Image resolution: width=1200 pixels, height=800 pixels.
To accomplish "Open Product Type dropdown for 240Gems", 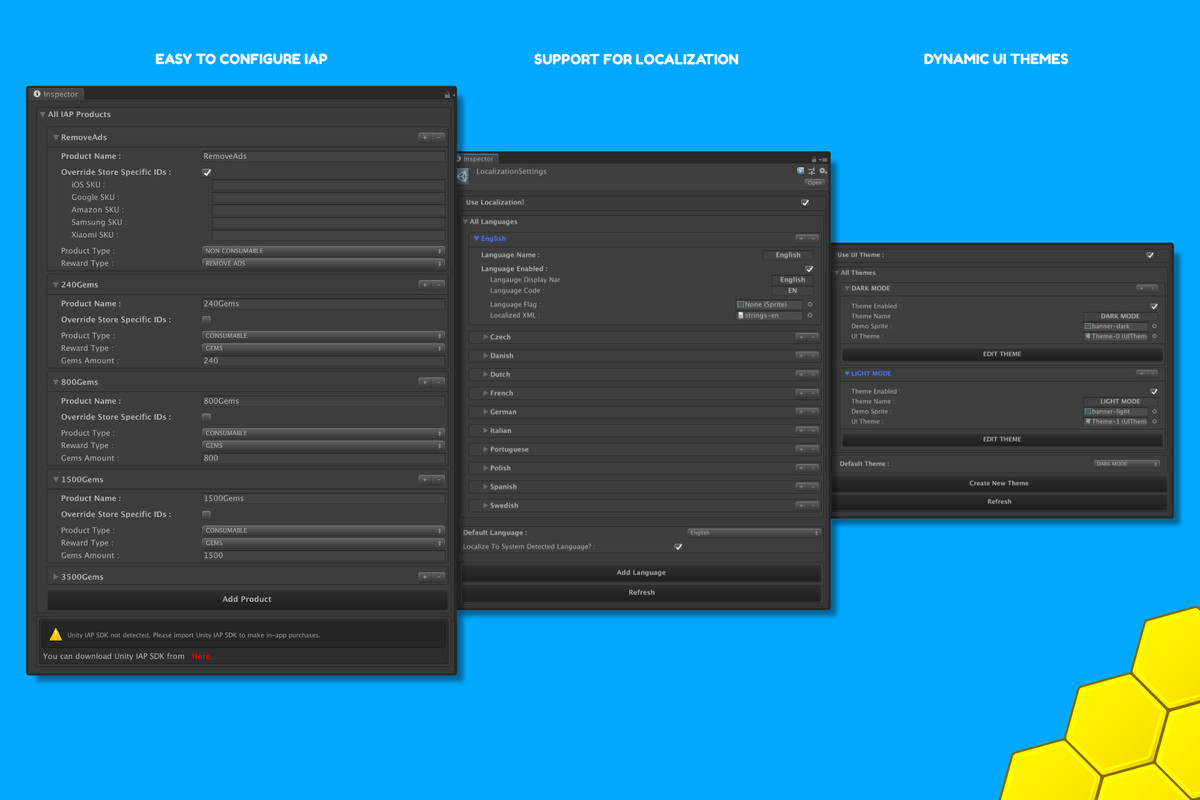I will tap(323, 336).
